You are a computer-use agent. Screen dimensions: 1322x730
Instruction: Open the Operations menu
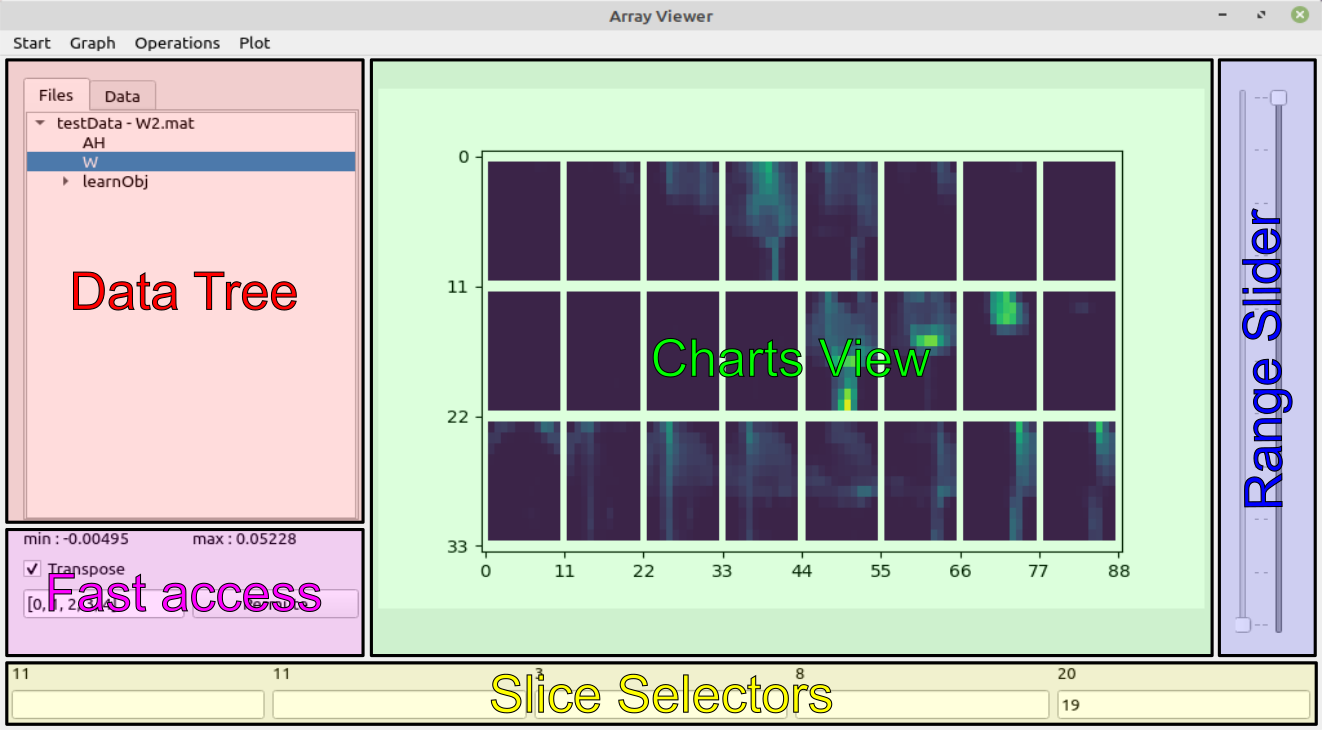click(177, 43)
